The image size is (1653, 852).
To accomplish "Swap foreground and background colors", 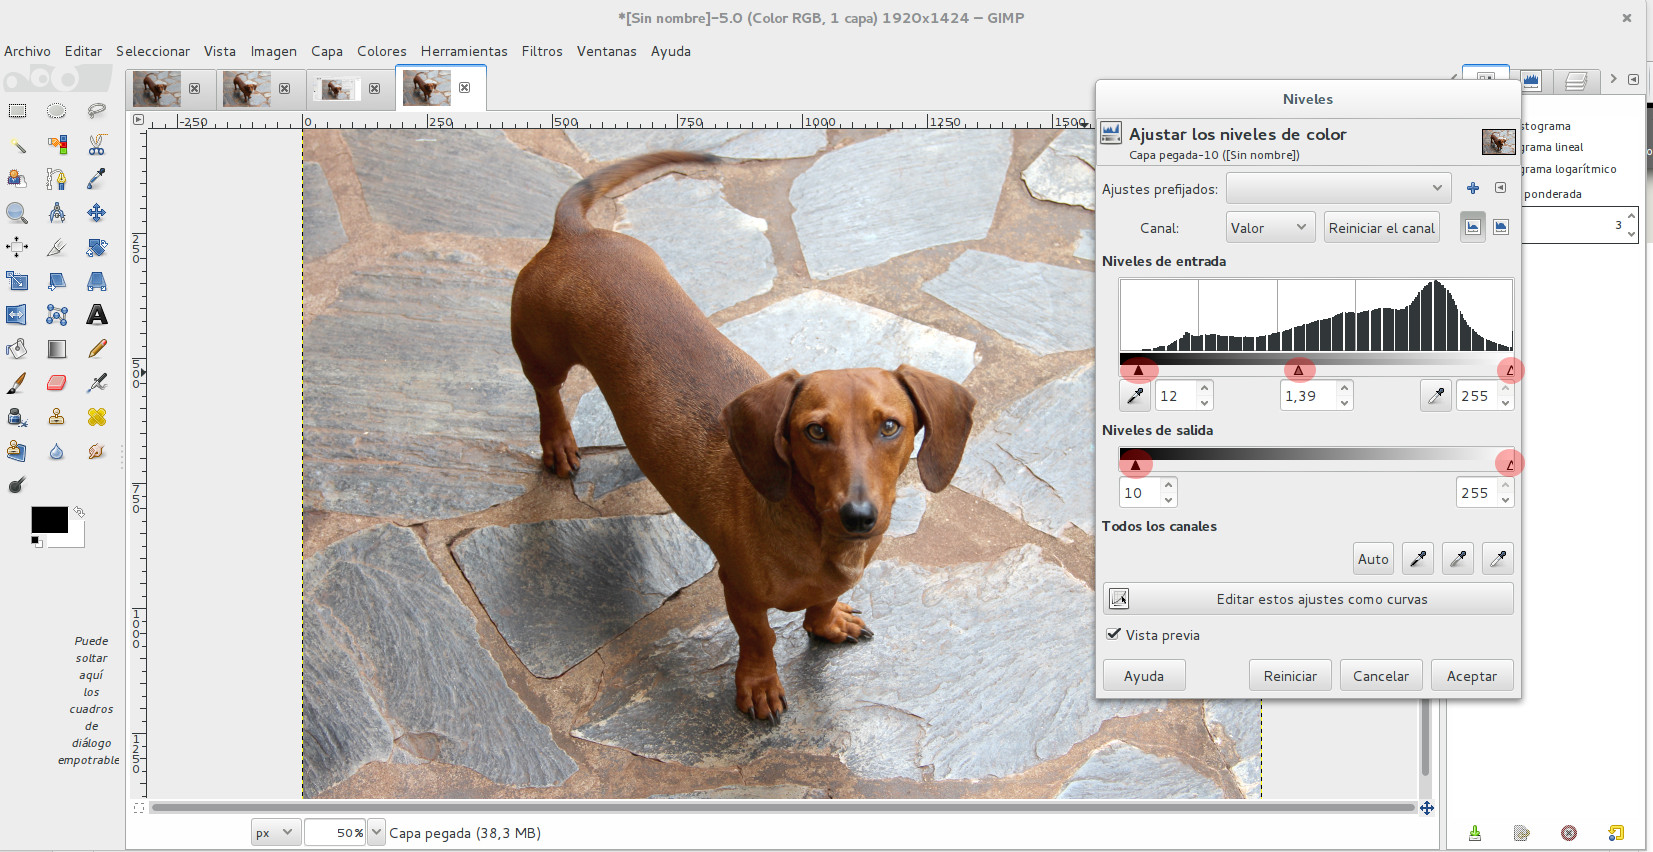I will (78, 512).
